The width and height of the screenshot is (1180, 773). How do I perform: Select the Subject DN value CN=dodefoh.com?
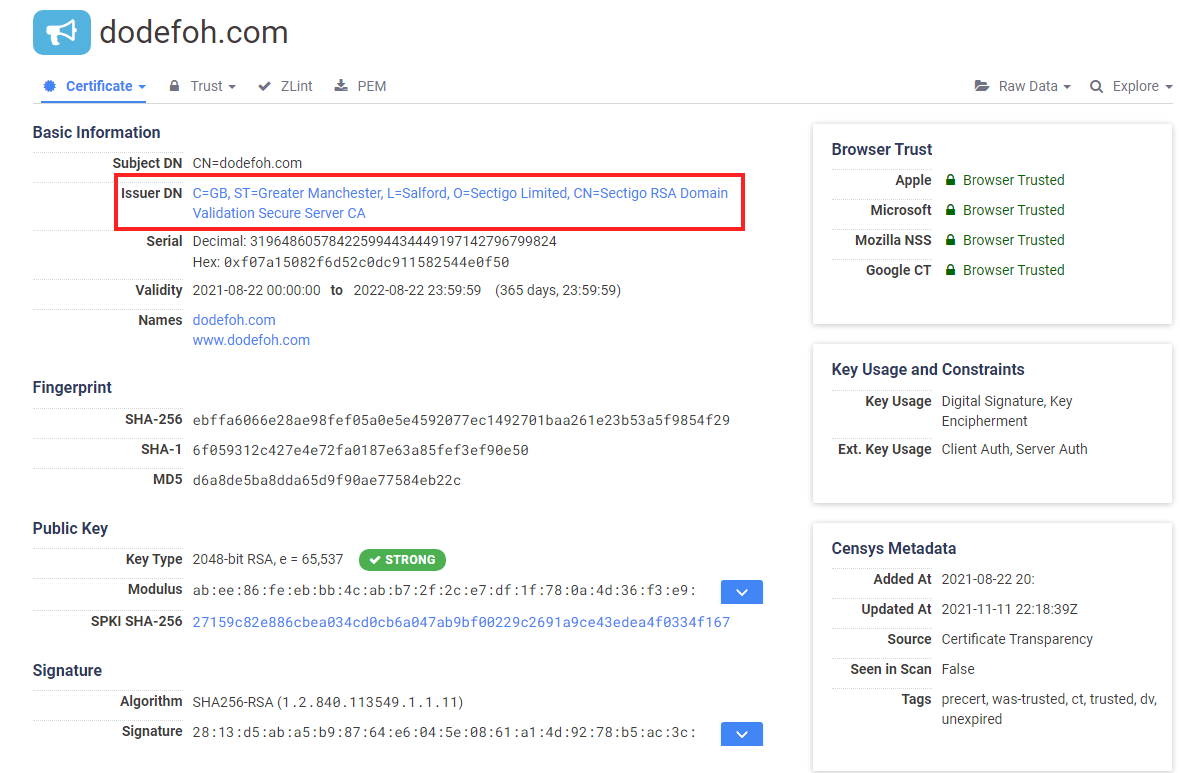(247, 163)
